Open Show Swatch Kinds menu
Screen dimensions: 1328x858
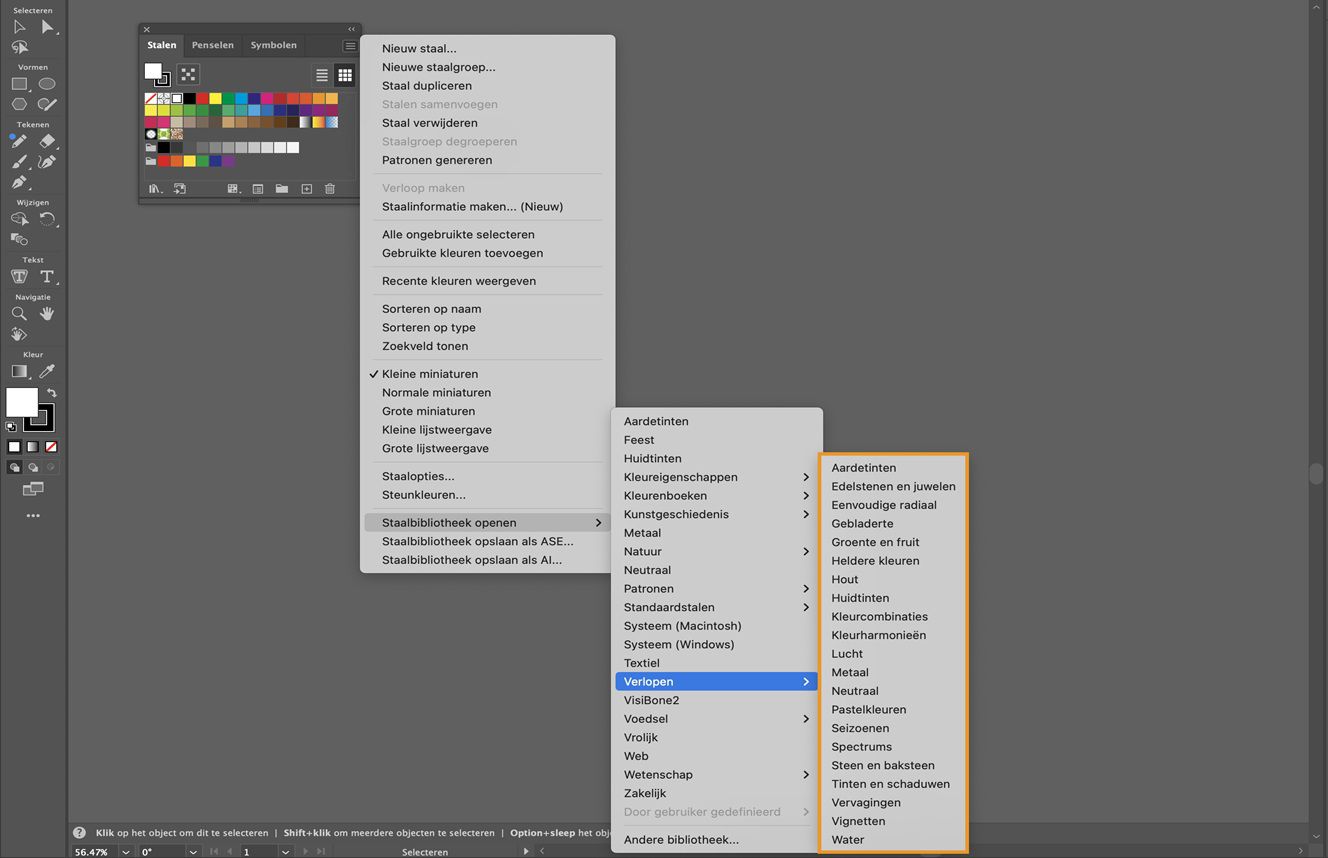[x=233, y=189]
